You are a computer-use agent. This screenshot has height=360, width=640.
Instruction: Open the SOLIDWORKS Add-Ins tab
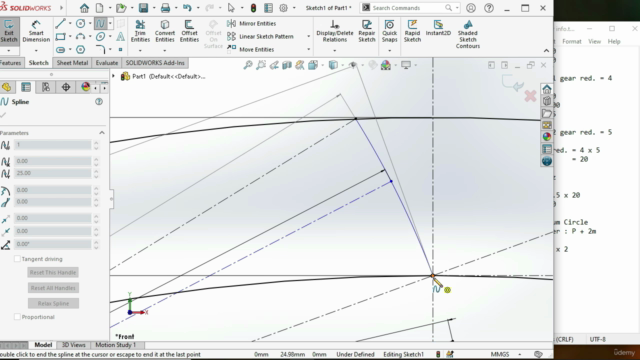pos(155,63)
